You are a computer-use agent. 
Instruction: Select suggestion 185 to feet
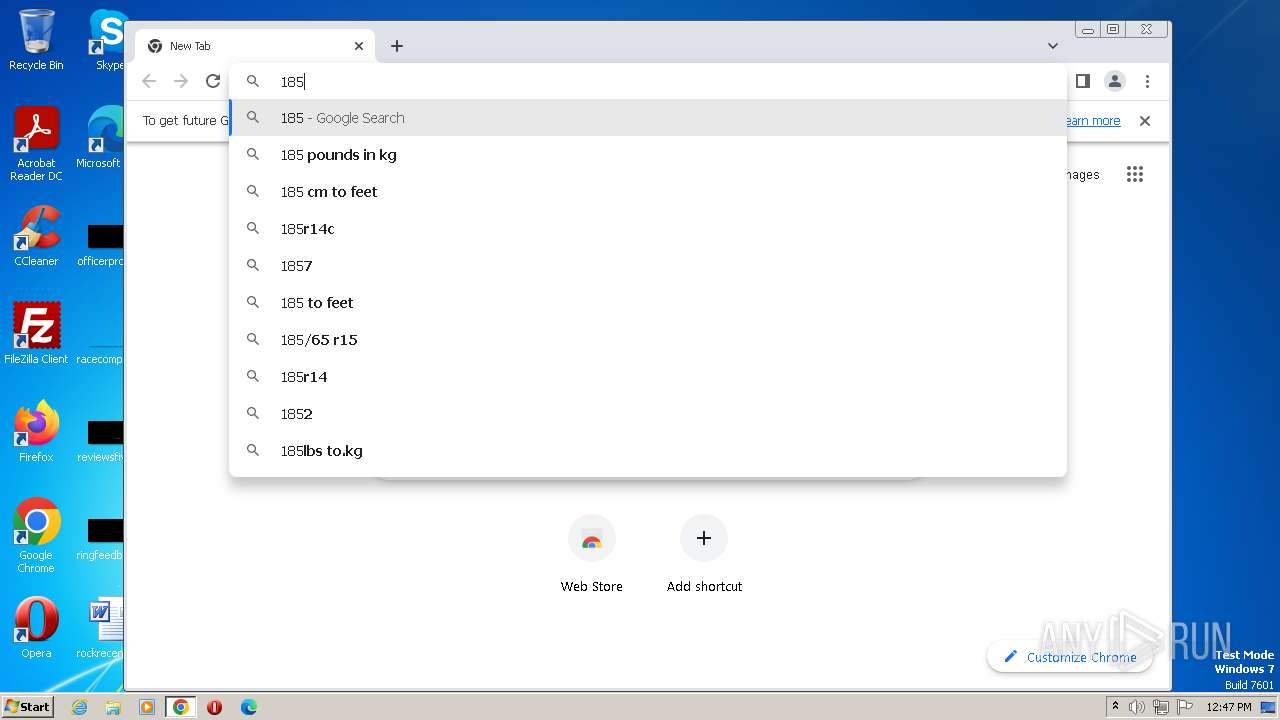[x=648, y=303]
